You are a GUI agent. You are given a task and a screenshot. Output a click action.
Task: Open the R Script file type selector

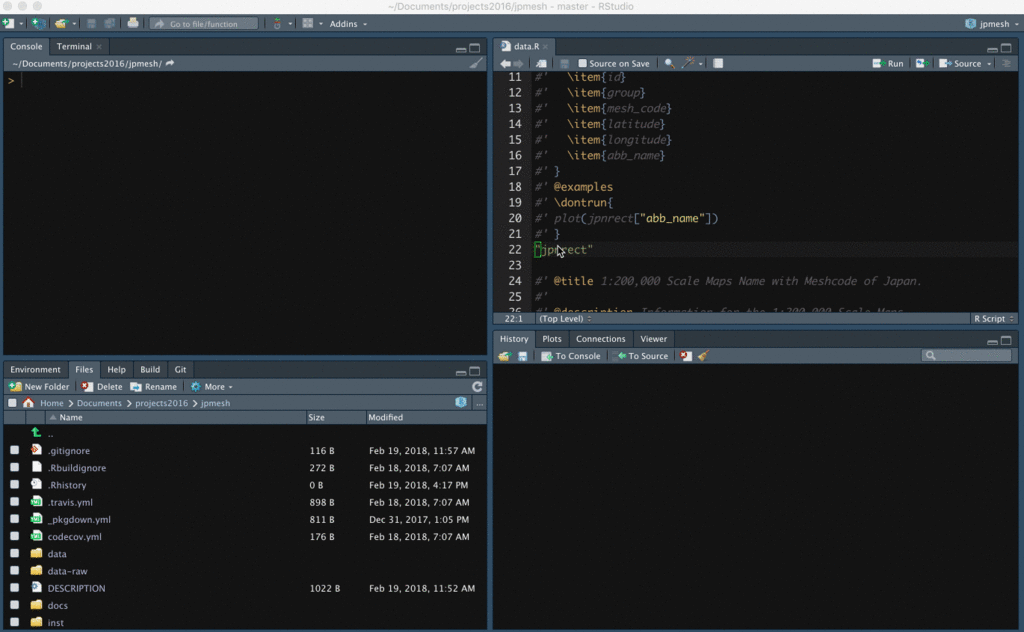point(994,319)
